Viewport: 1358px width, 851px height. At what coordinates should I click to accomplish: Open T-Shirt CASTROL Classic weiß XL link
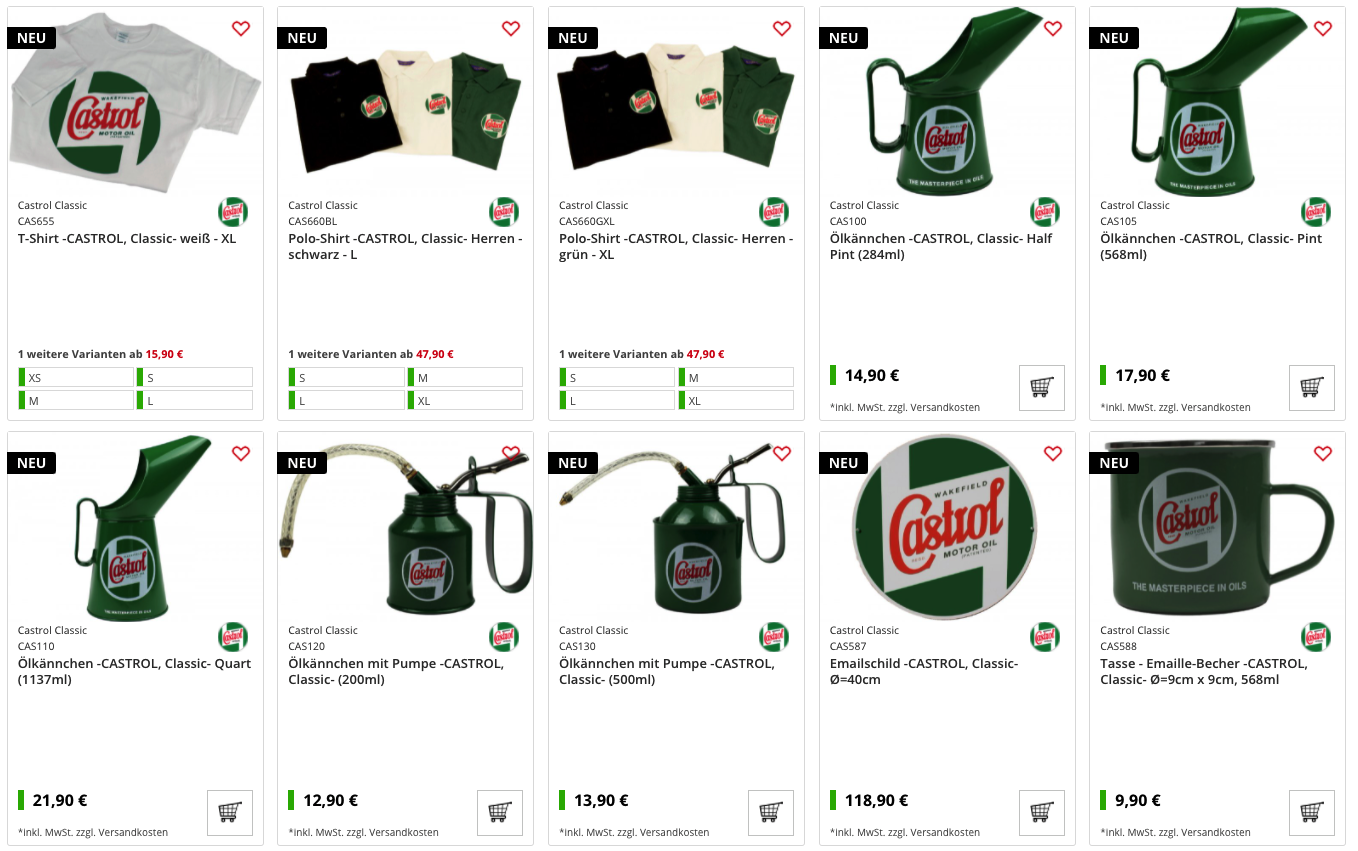click(x=127, y=238)
